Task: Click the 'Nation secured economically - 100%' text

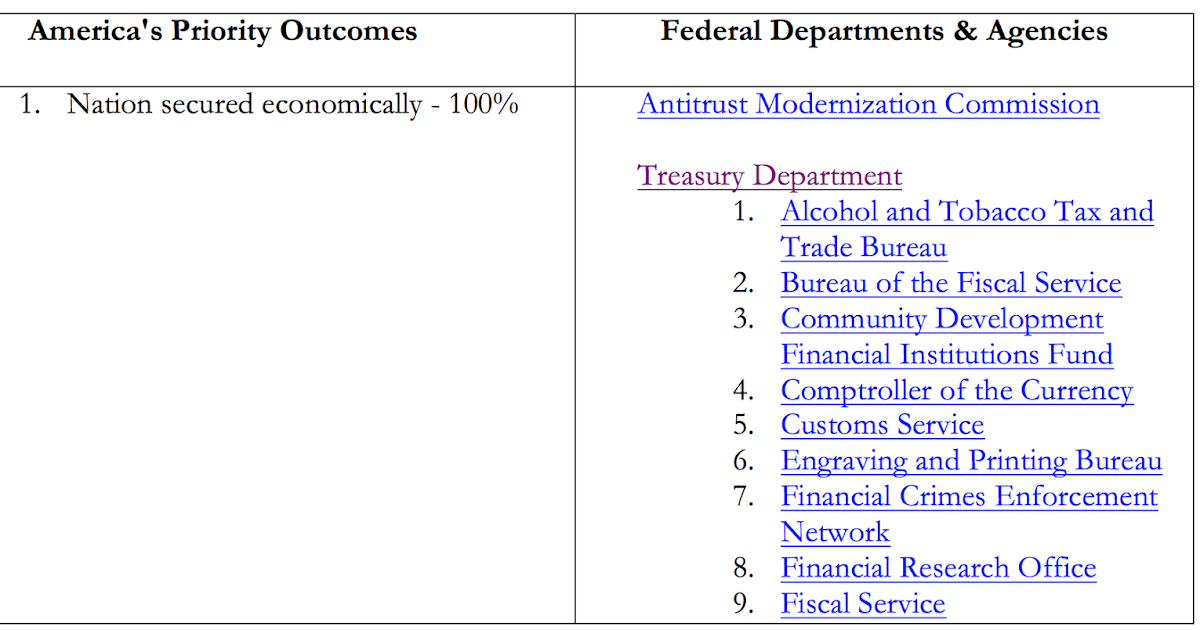Action: pyautogui.click(x=293, y=104)
